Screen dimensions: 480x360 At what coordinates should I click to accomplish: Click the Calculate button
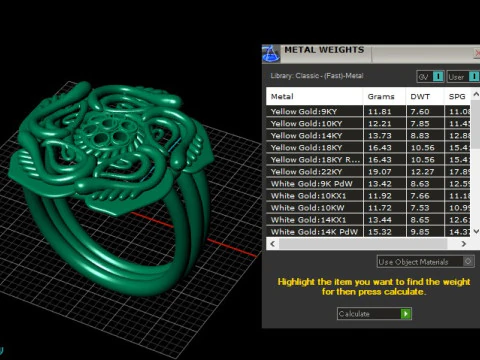point(374,314)
